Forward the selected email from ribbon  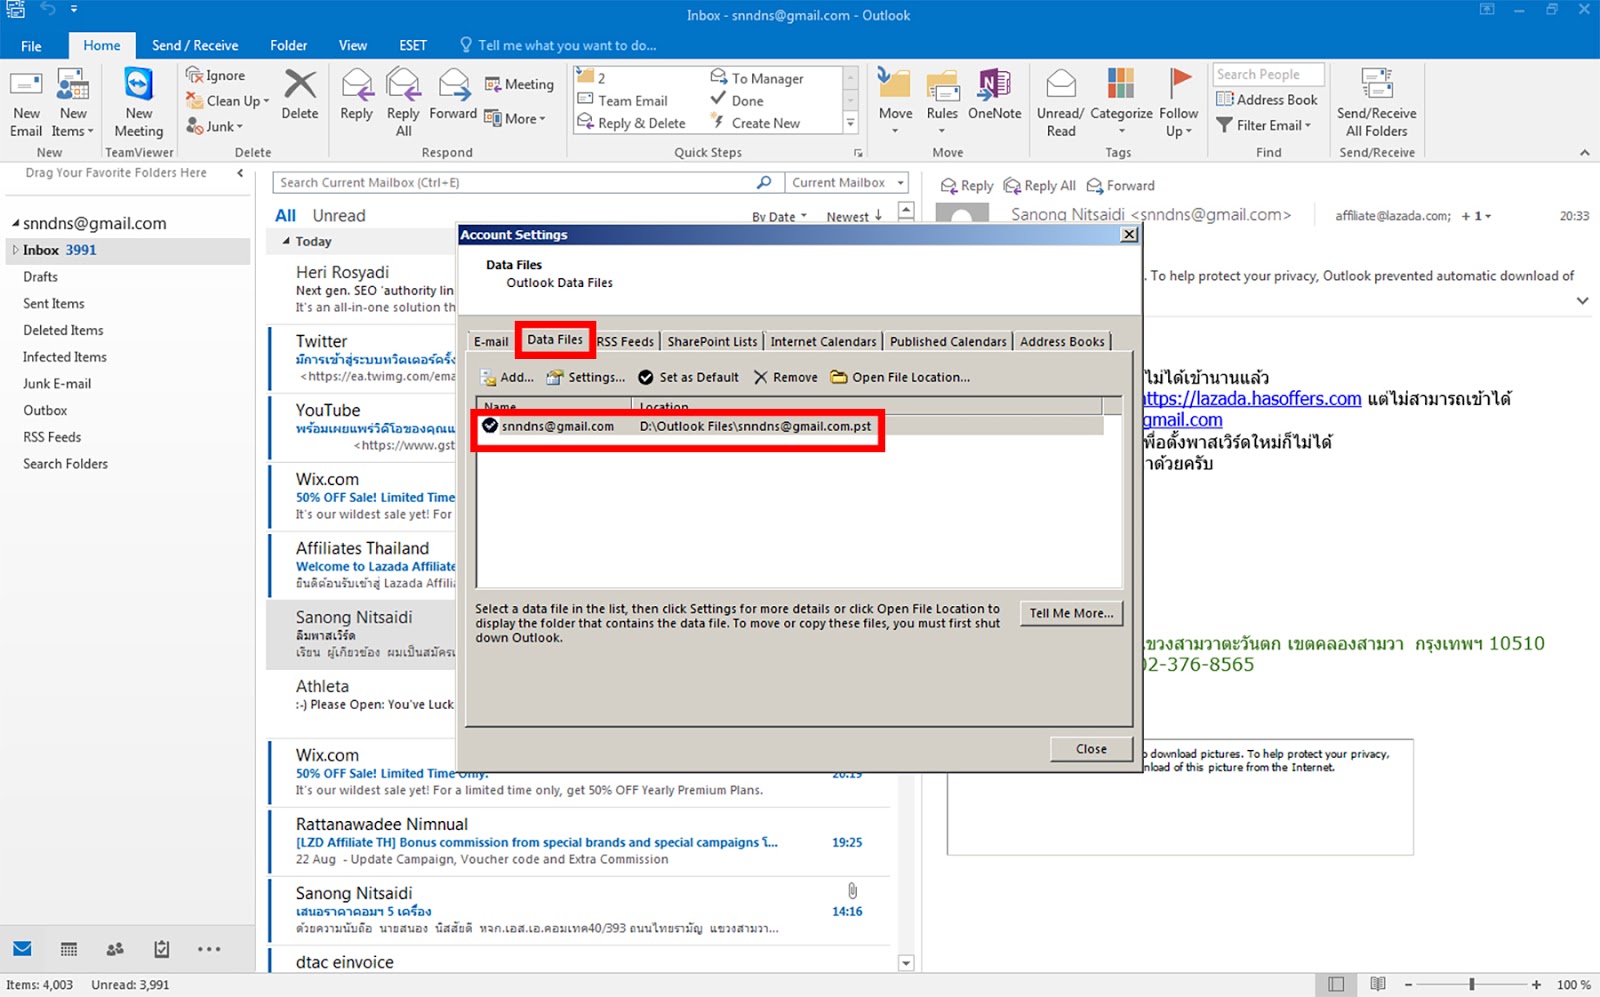(x=453, y=95)
